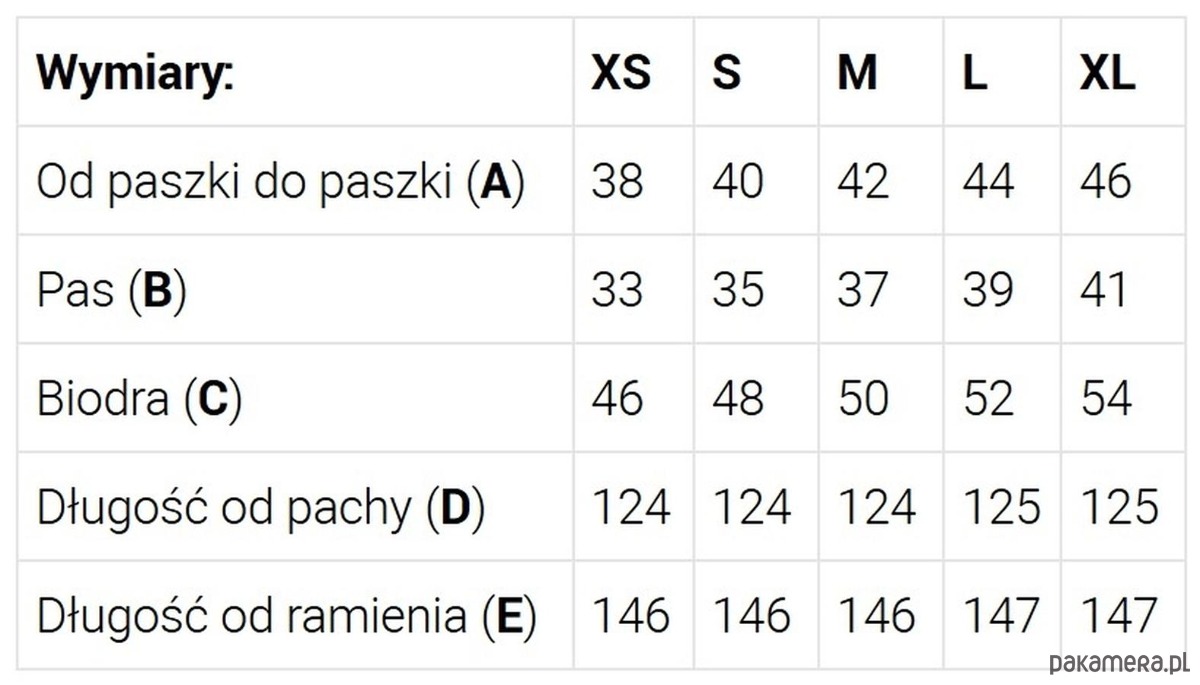Screen dimensions: 1200x685
Task: Click the S shoulder length value 146
Action: click(x=752, y=616)
